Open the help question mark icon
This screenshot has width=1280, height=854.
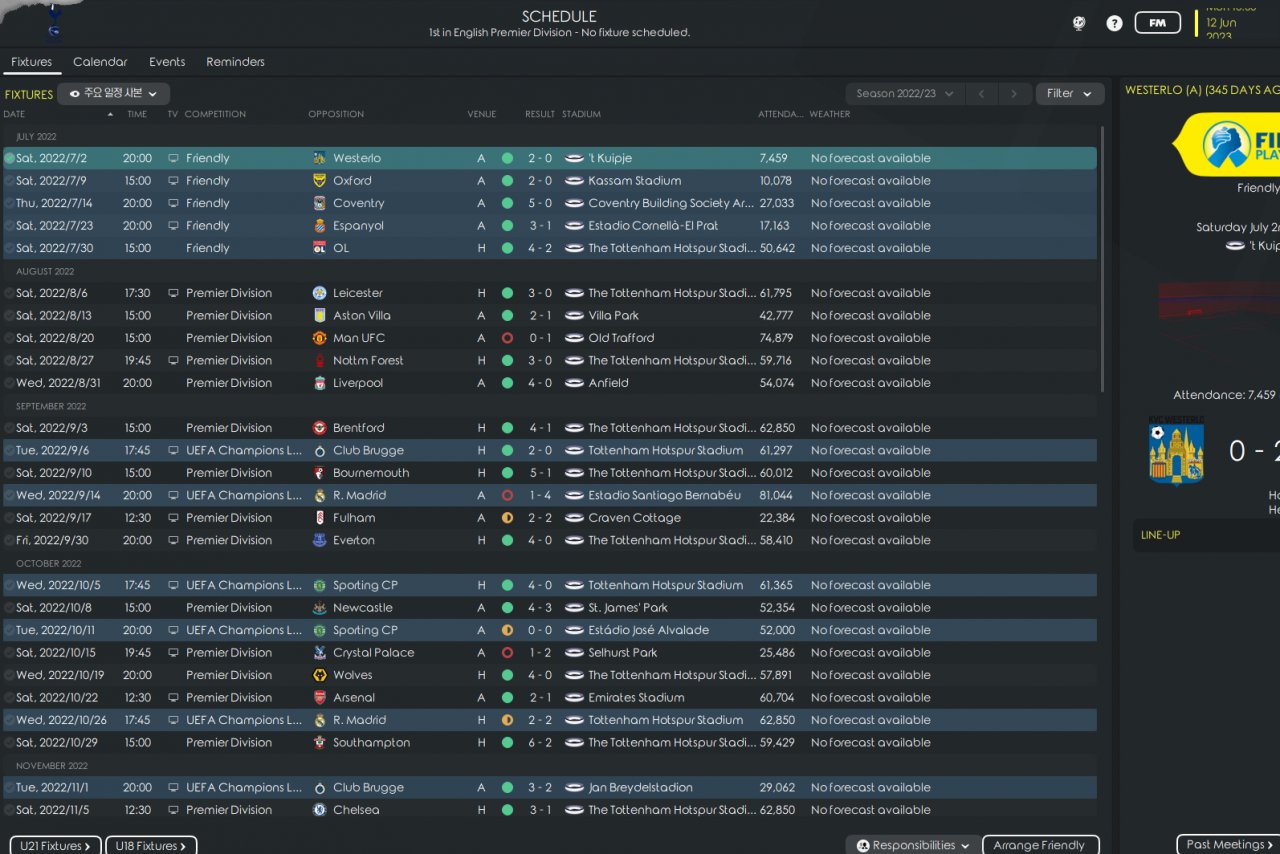tap(1114, 23)
